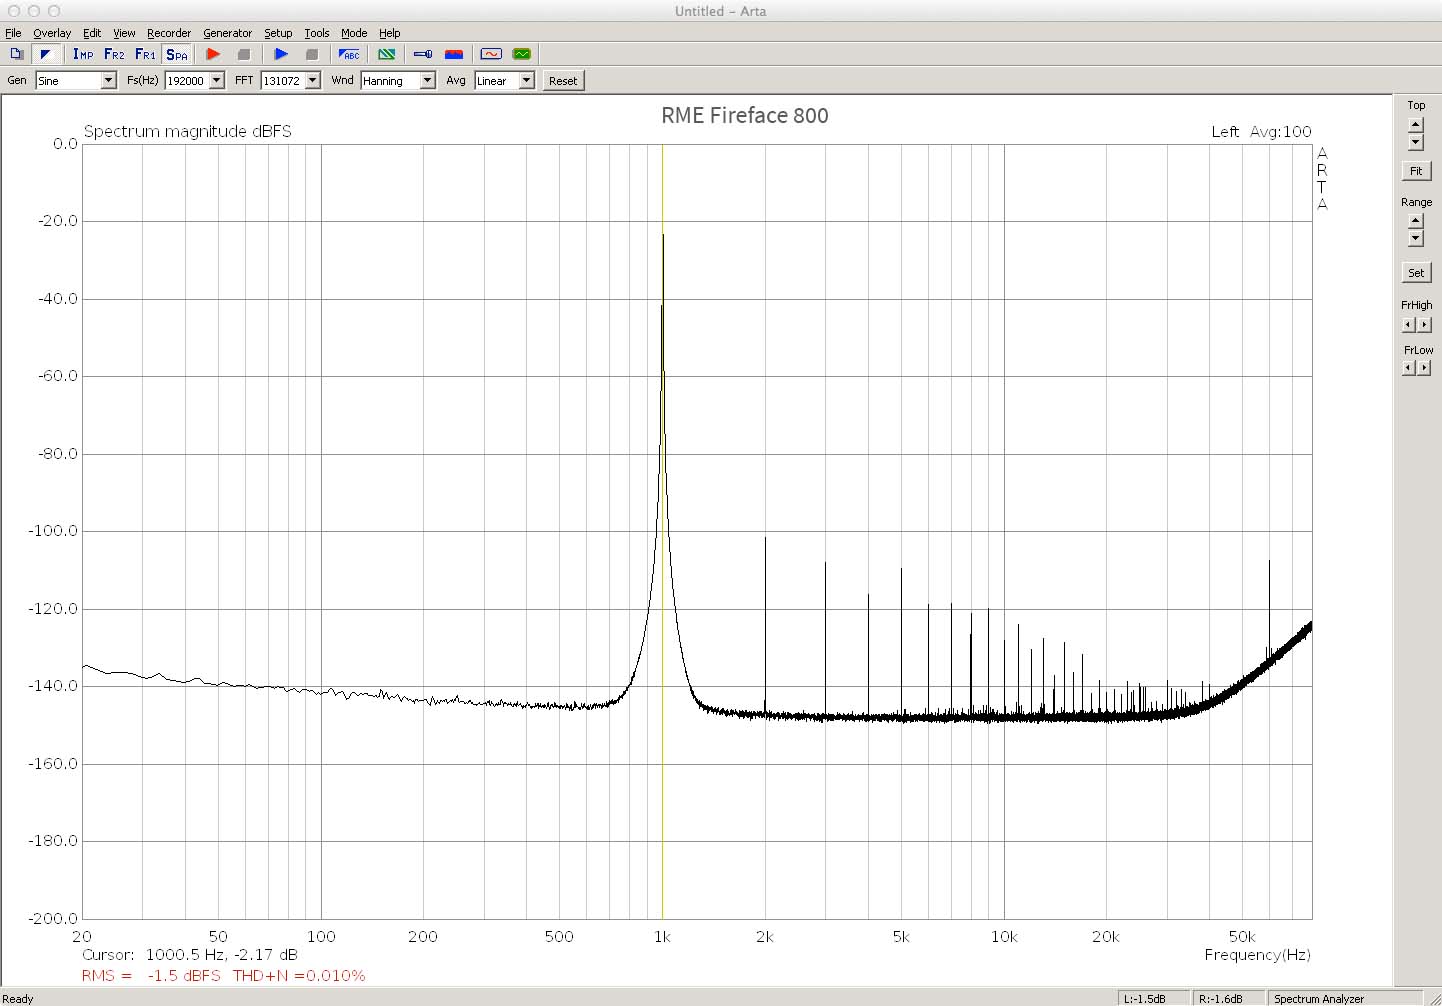Switch to Imp impulse response mode

coord(83,54)
